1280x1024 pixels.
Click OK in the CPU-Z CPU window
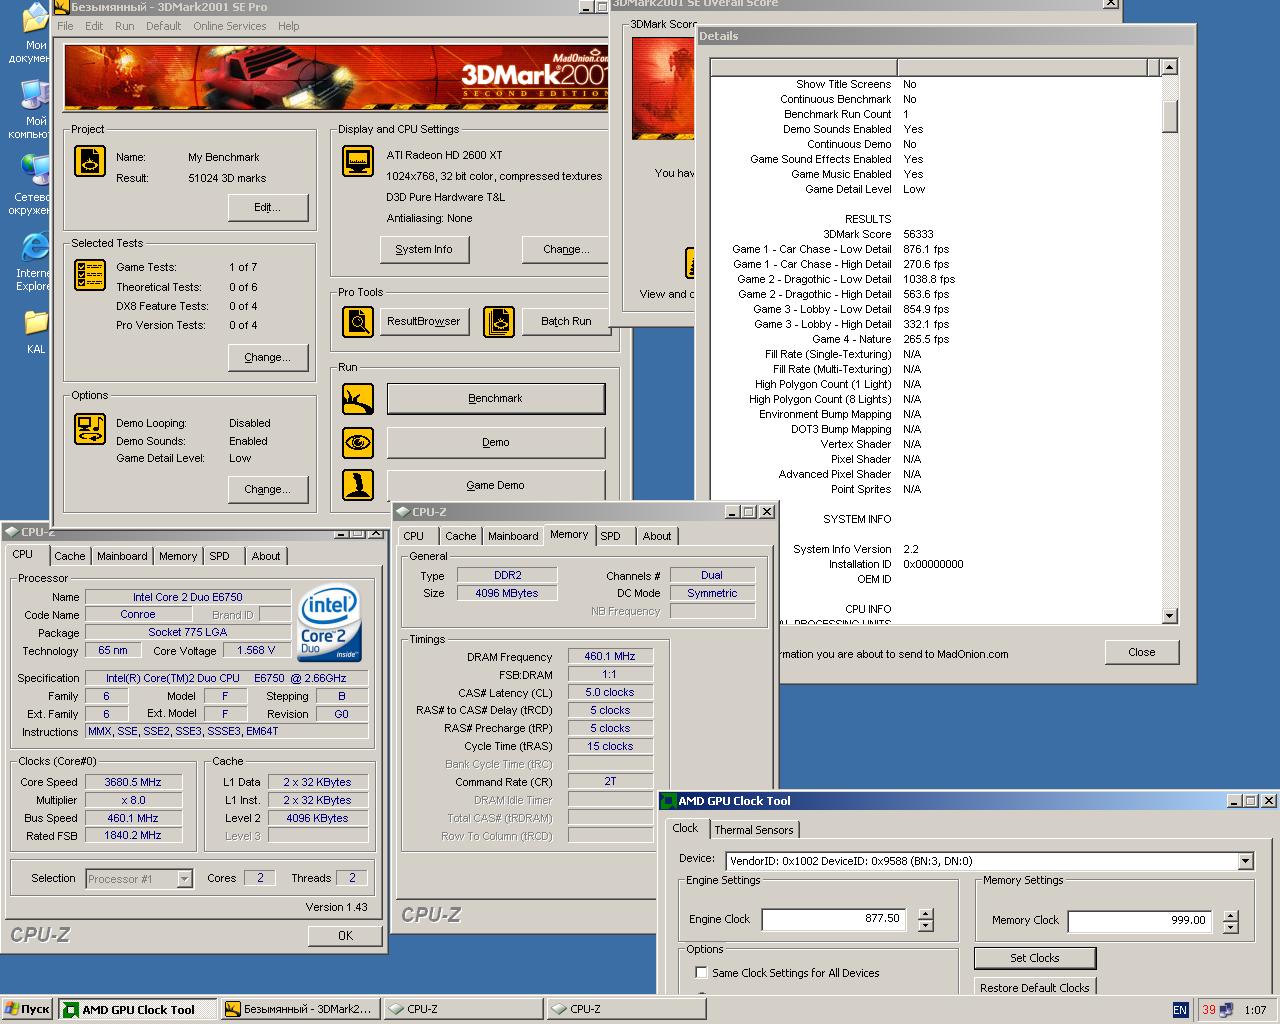click(x=345, y=935)
